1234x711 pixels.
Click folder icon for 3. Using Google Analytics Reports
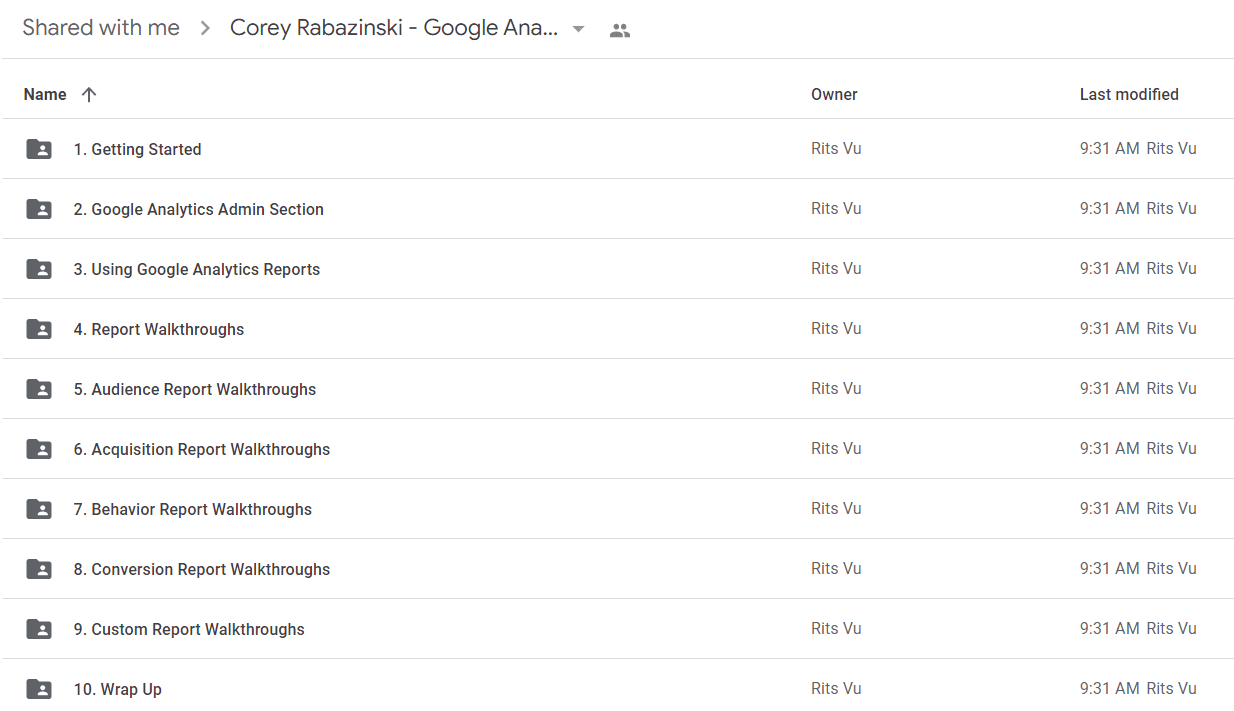(x=39, y=269)
